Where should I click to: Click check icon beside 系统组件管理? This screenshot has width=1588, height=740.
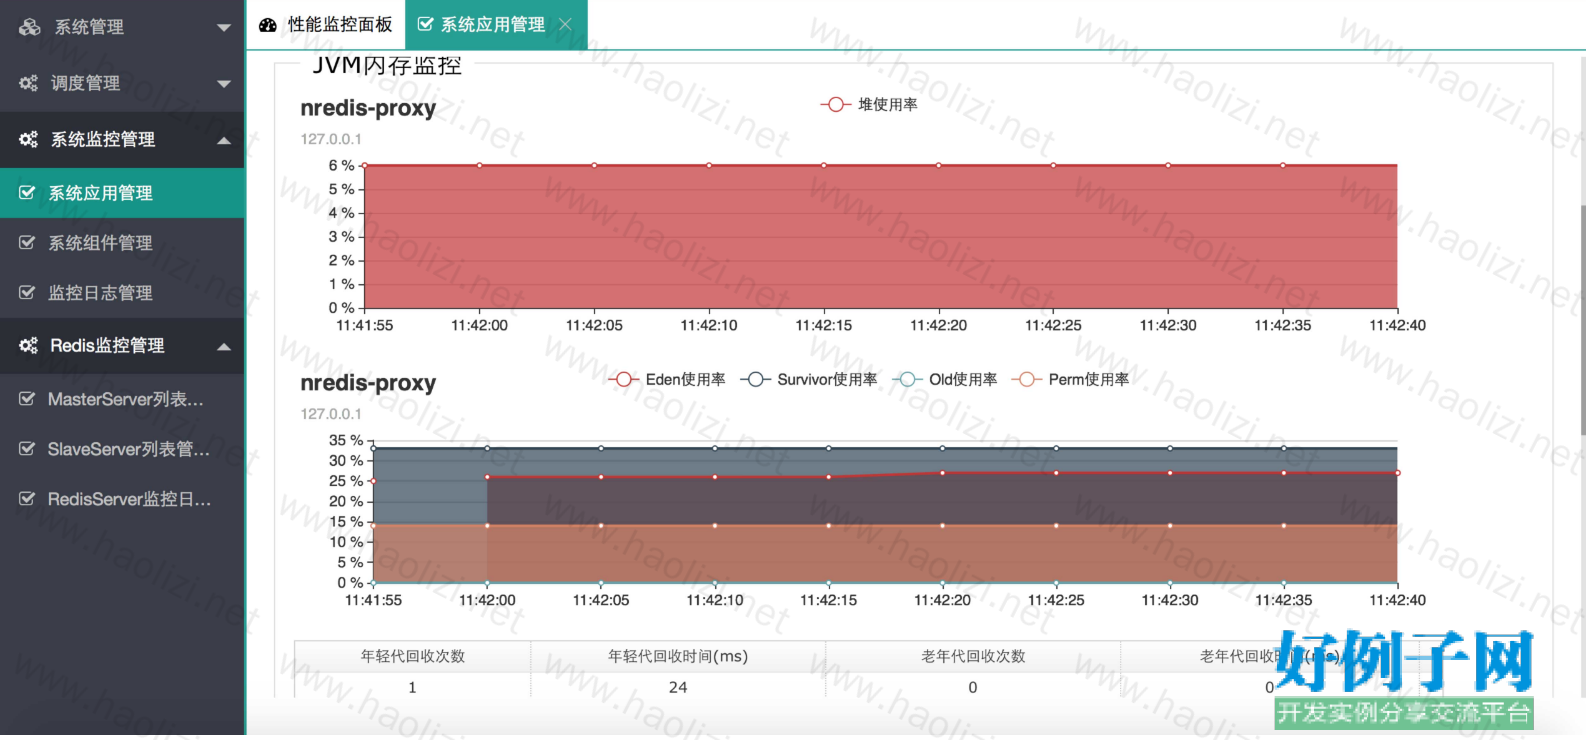coord(27,242)
